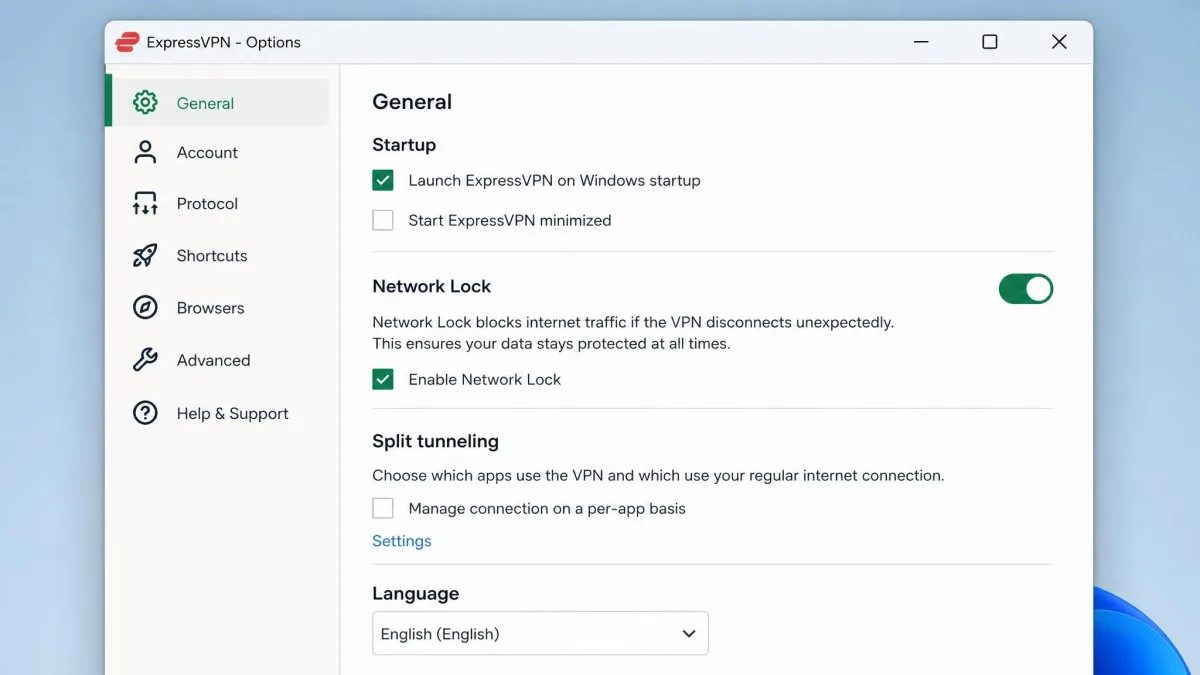This screenshot has width=1200, height=675.
Task: Open the Help & Support tab label
Action: (x=233, y=413)
